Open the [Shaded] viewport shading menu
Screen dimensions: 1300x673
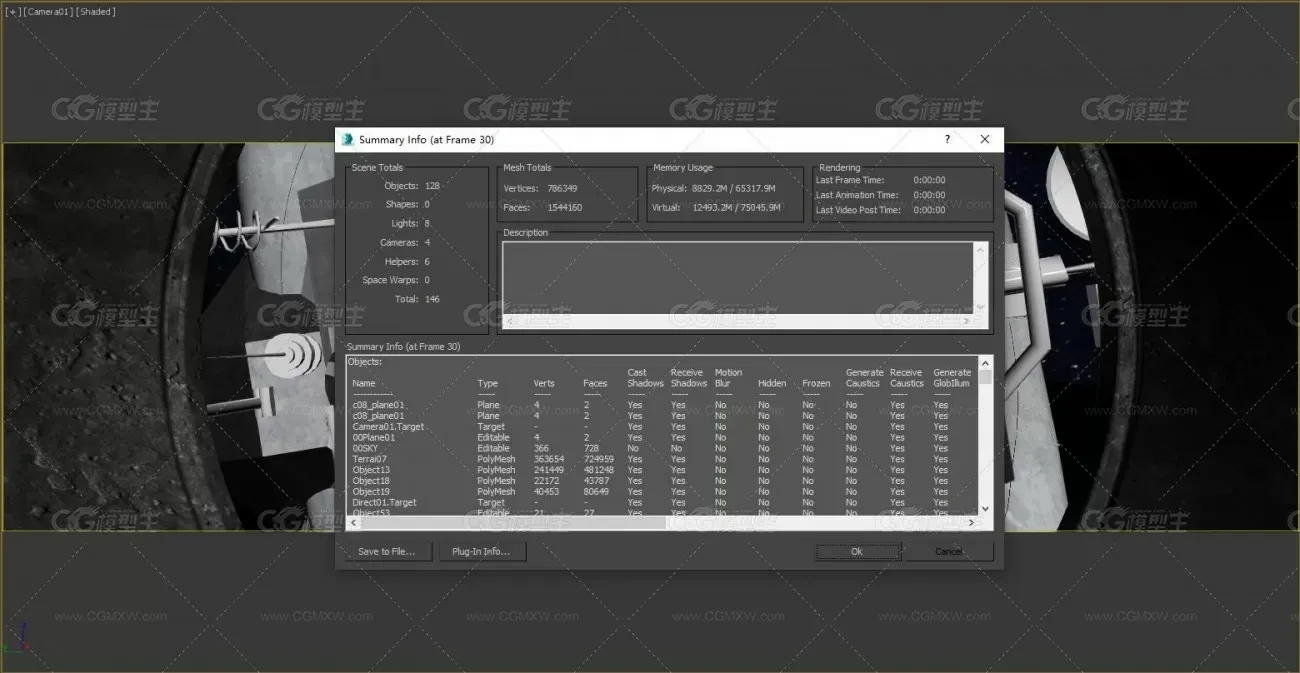click(x=95, y=12)
